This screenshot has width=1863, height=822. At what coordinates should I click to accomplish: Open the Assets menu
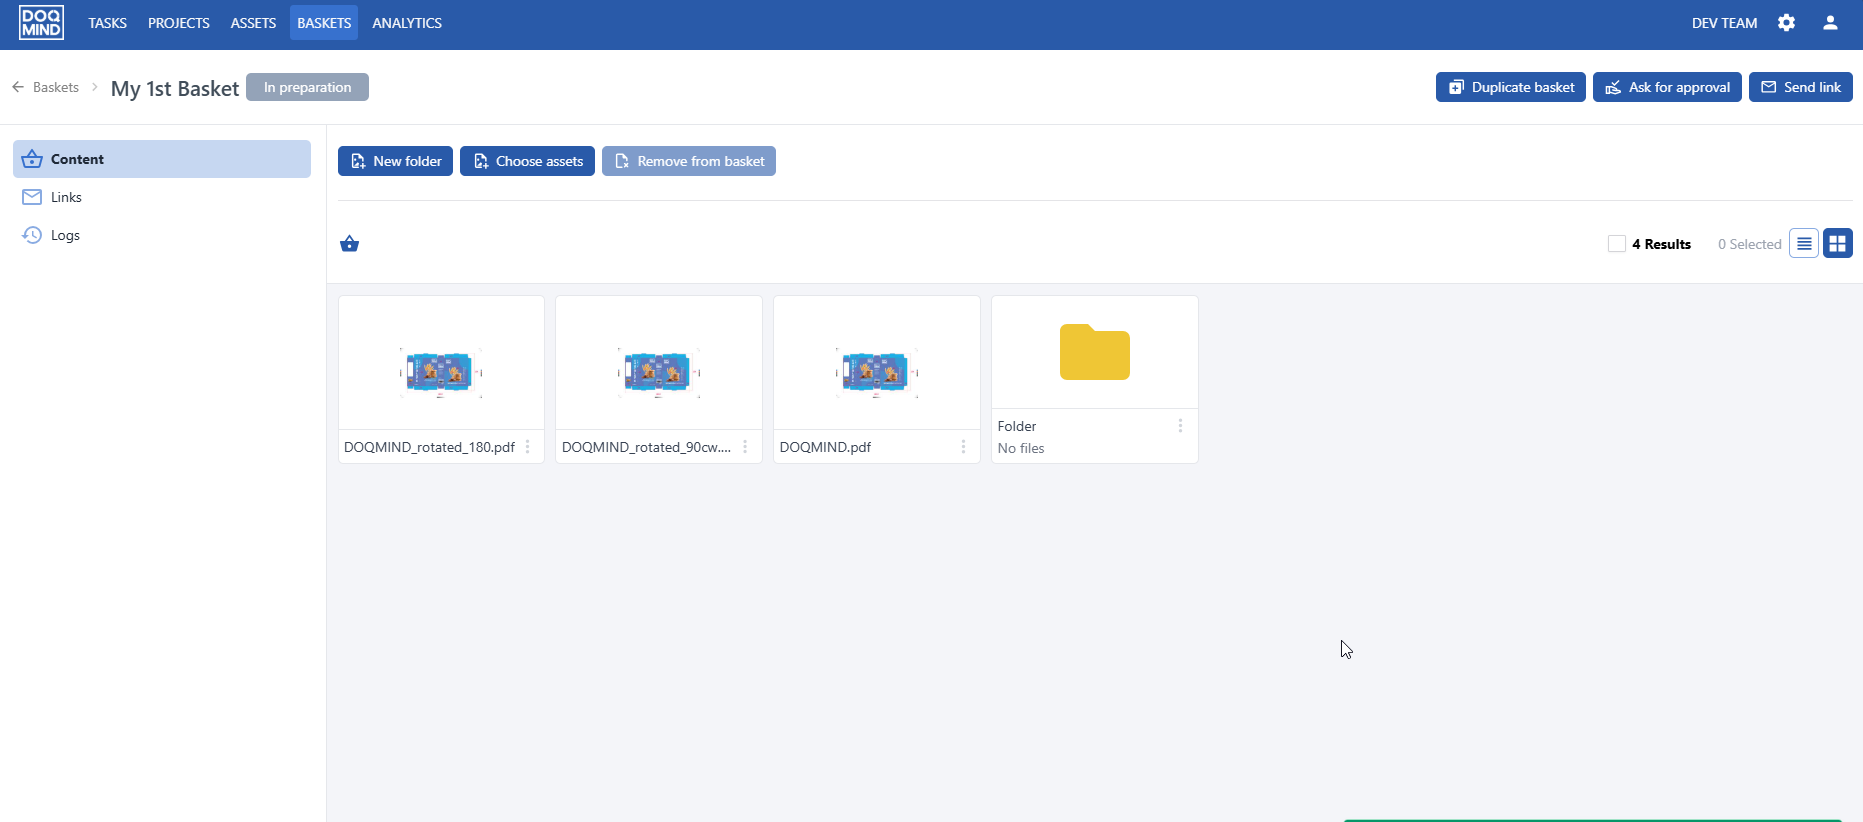click(253, 23)
